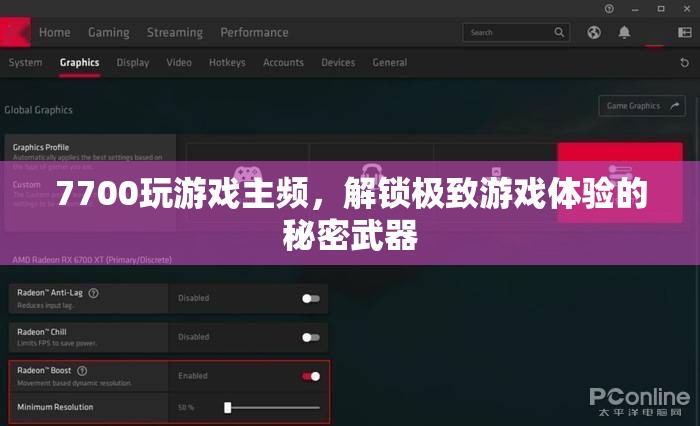Viewport: 700px width, 426px height.
Task: Click the help question-mark icon in title bar
Action: 609,8
